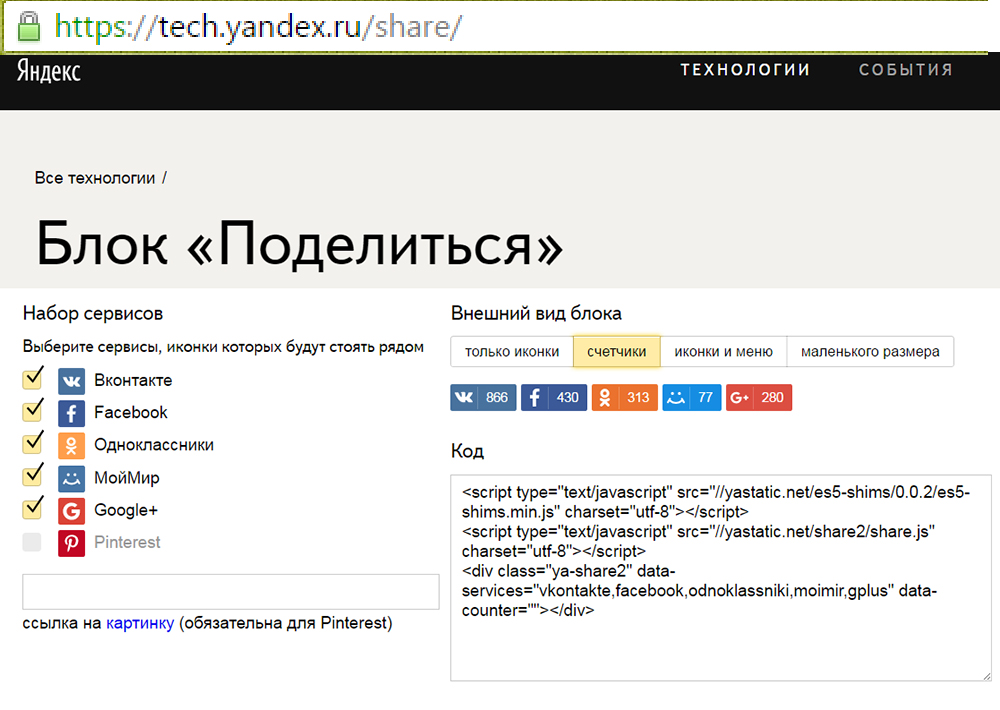Screen dimensions: 1000x710
Task: Select the "иконки и меню" appearance tab
Action: click(723, 351)
